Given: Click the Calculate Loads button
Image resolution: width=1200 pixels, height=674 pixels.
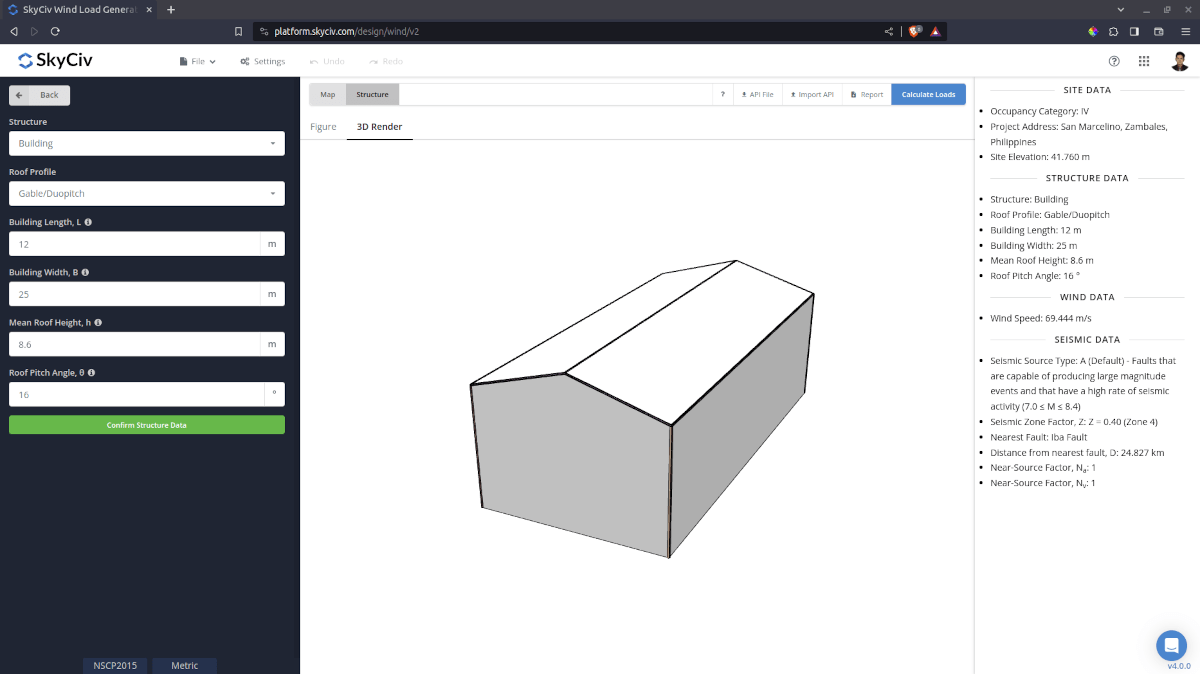Looking at the screenshot, I should click(928, 93).
